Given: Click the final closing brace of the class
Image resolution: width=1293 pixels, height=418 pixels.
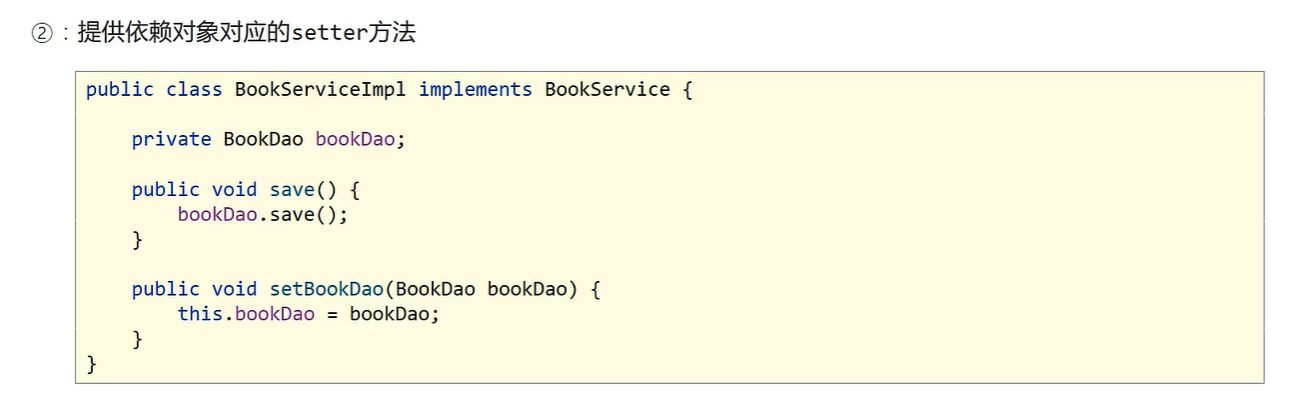Looking at the screenshot, I should pos(92,365).
